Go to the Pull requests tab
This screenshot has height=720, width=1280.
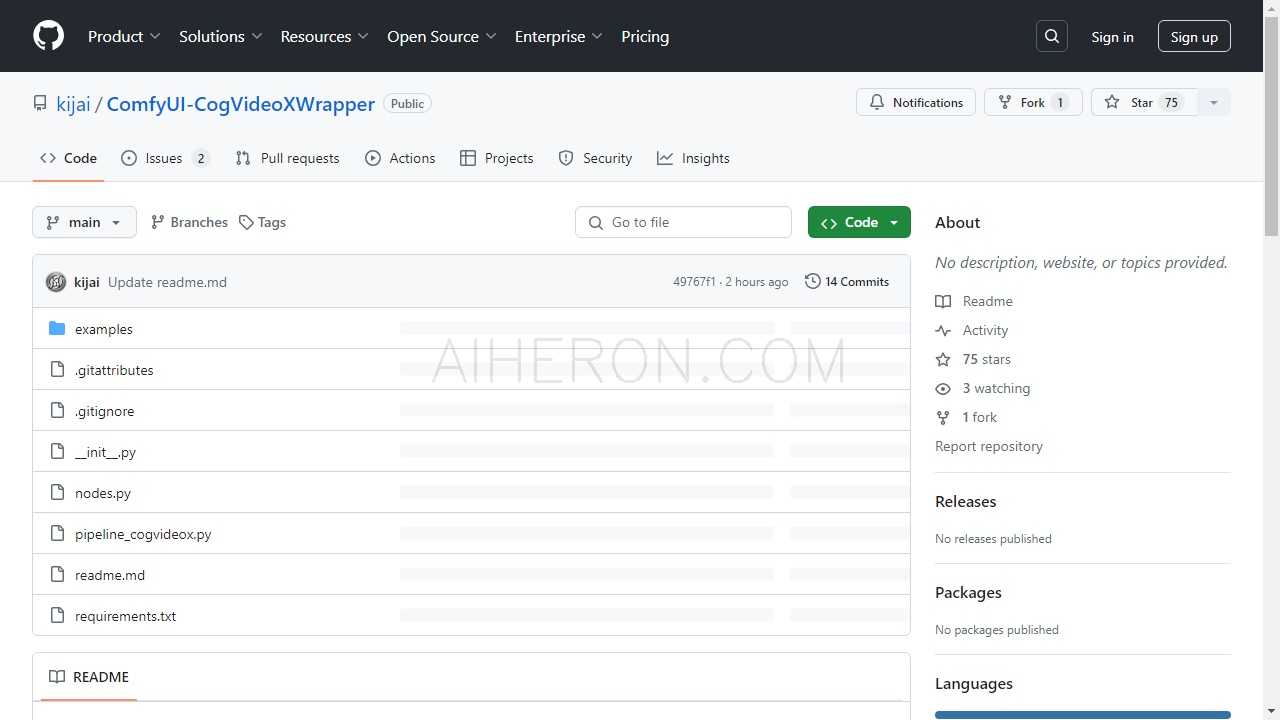point(288,158)
